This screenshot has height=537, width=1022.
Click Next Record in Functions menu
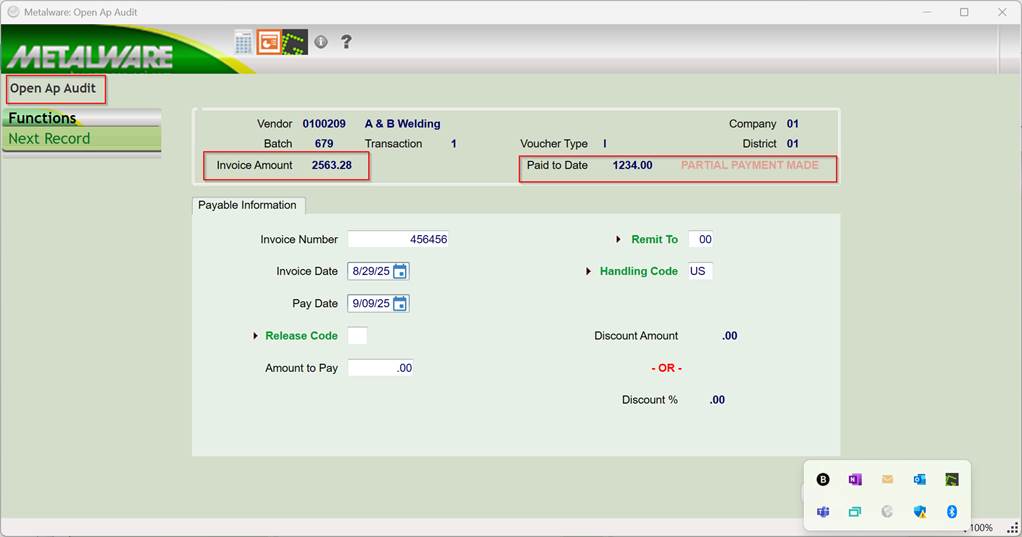click(x=81, y=138)
